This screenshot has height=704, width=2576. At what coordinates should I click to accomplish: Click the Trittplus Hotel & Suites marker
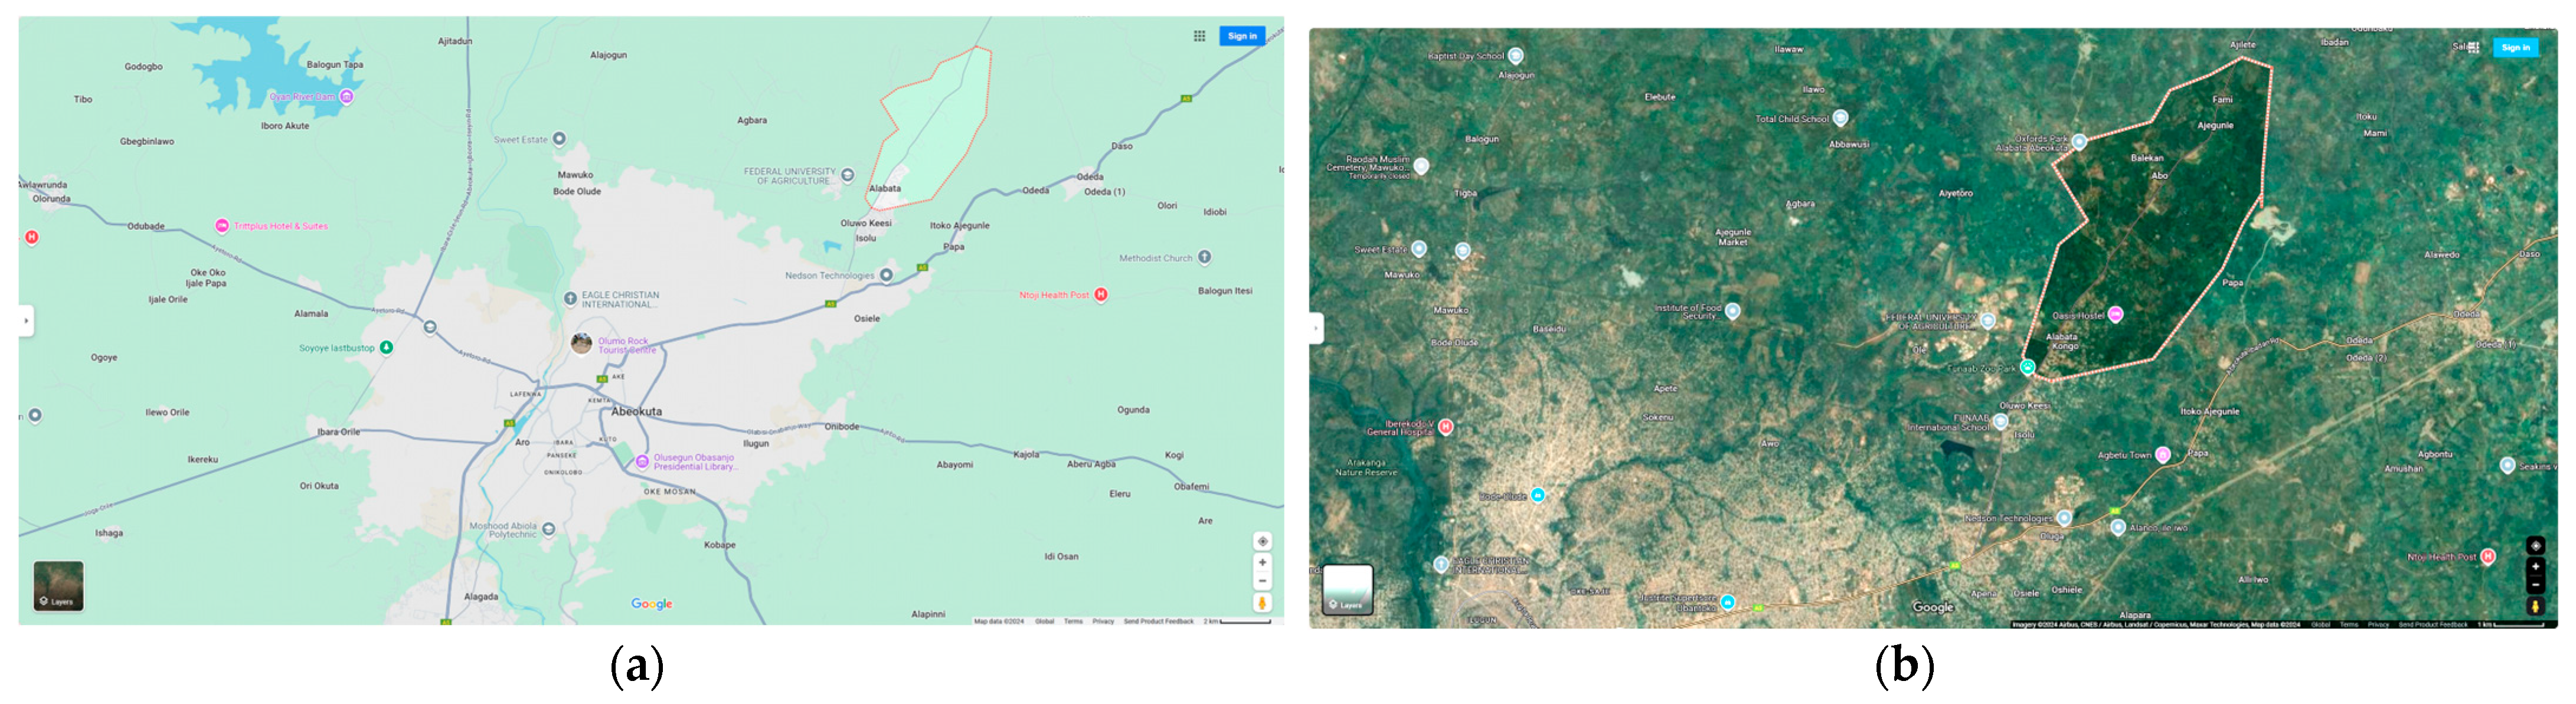coord(223,225)
